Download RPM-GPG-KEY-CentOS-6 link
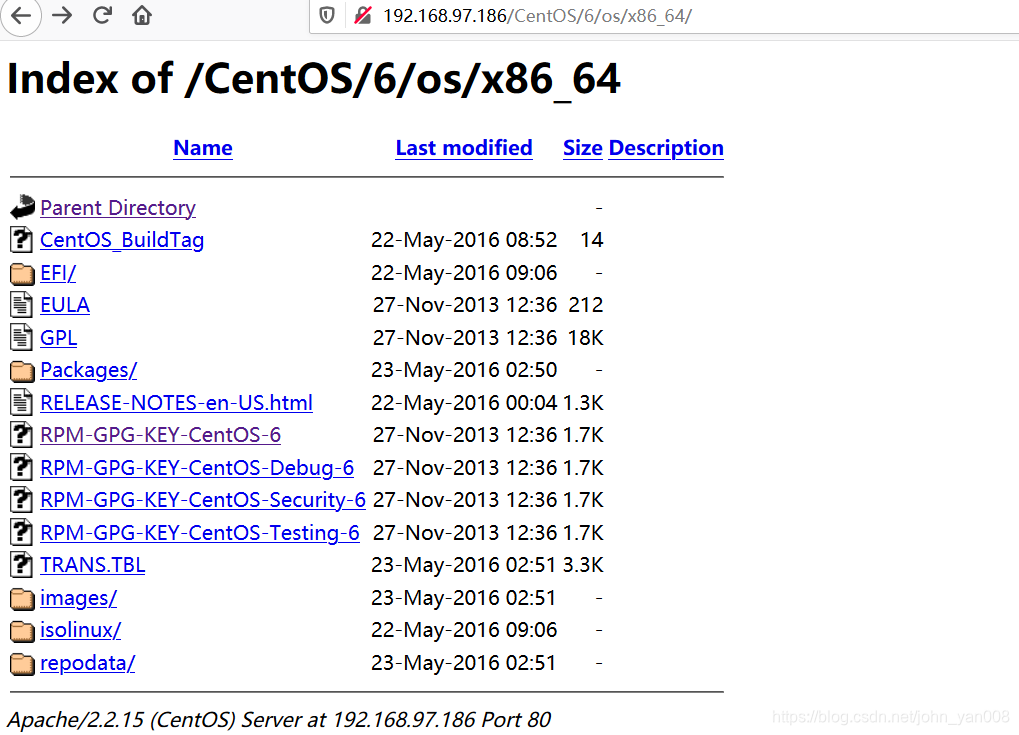The height and width of the screenshot is (735, 1019). click(x=161, y=435)
